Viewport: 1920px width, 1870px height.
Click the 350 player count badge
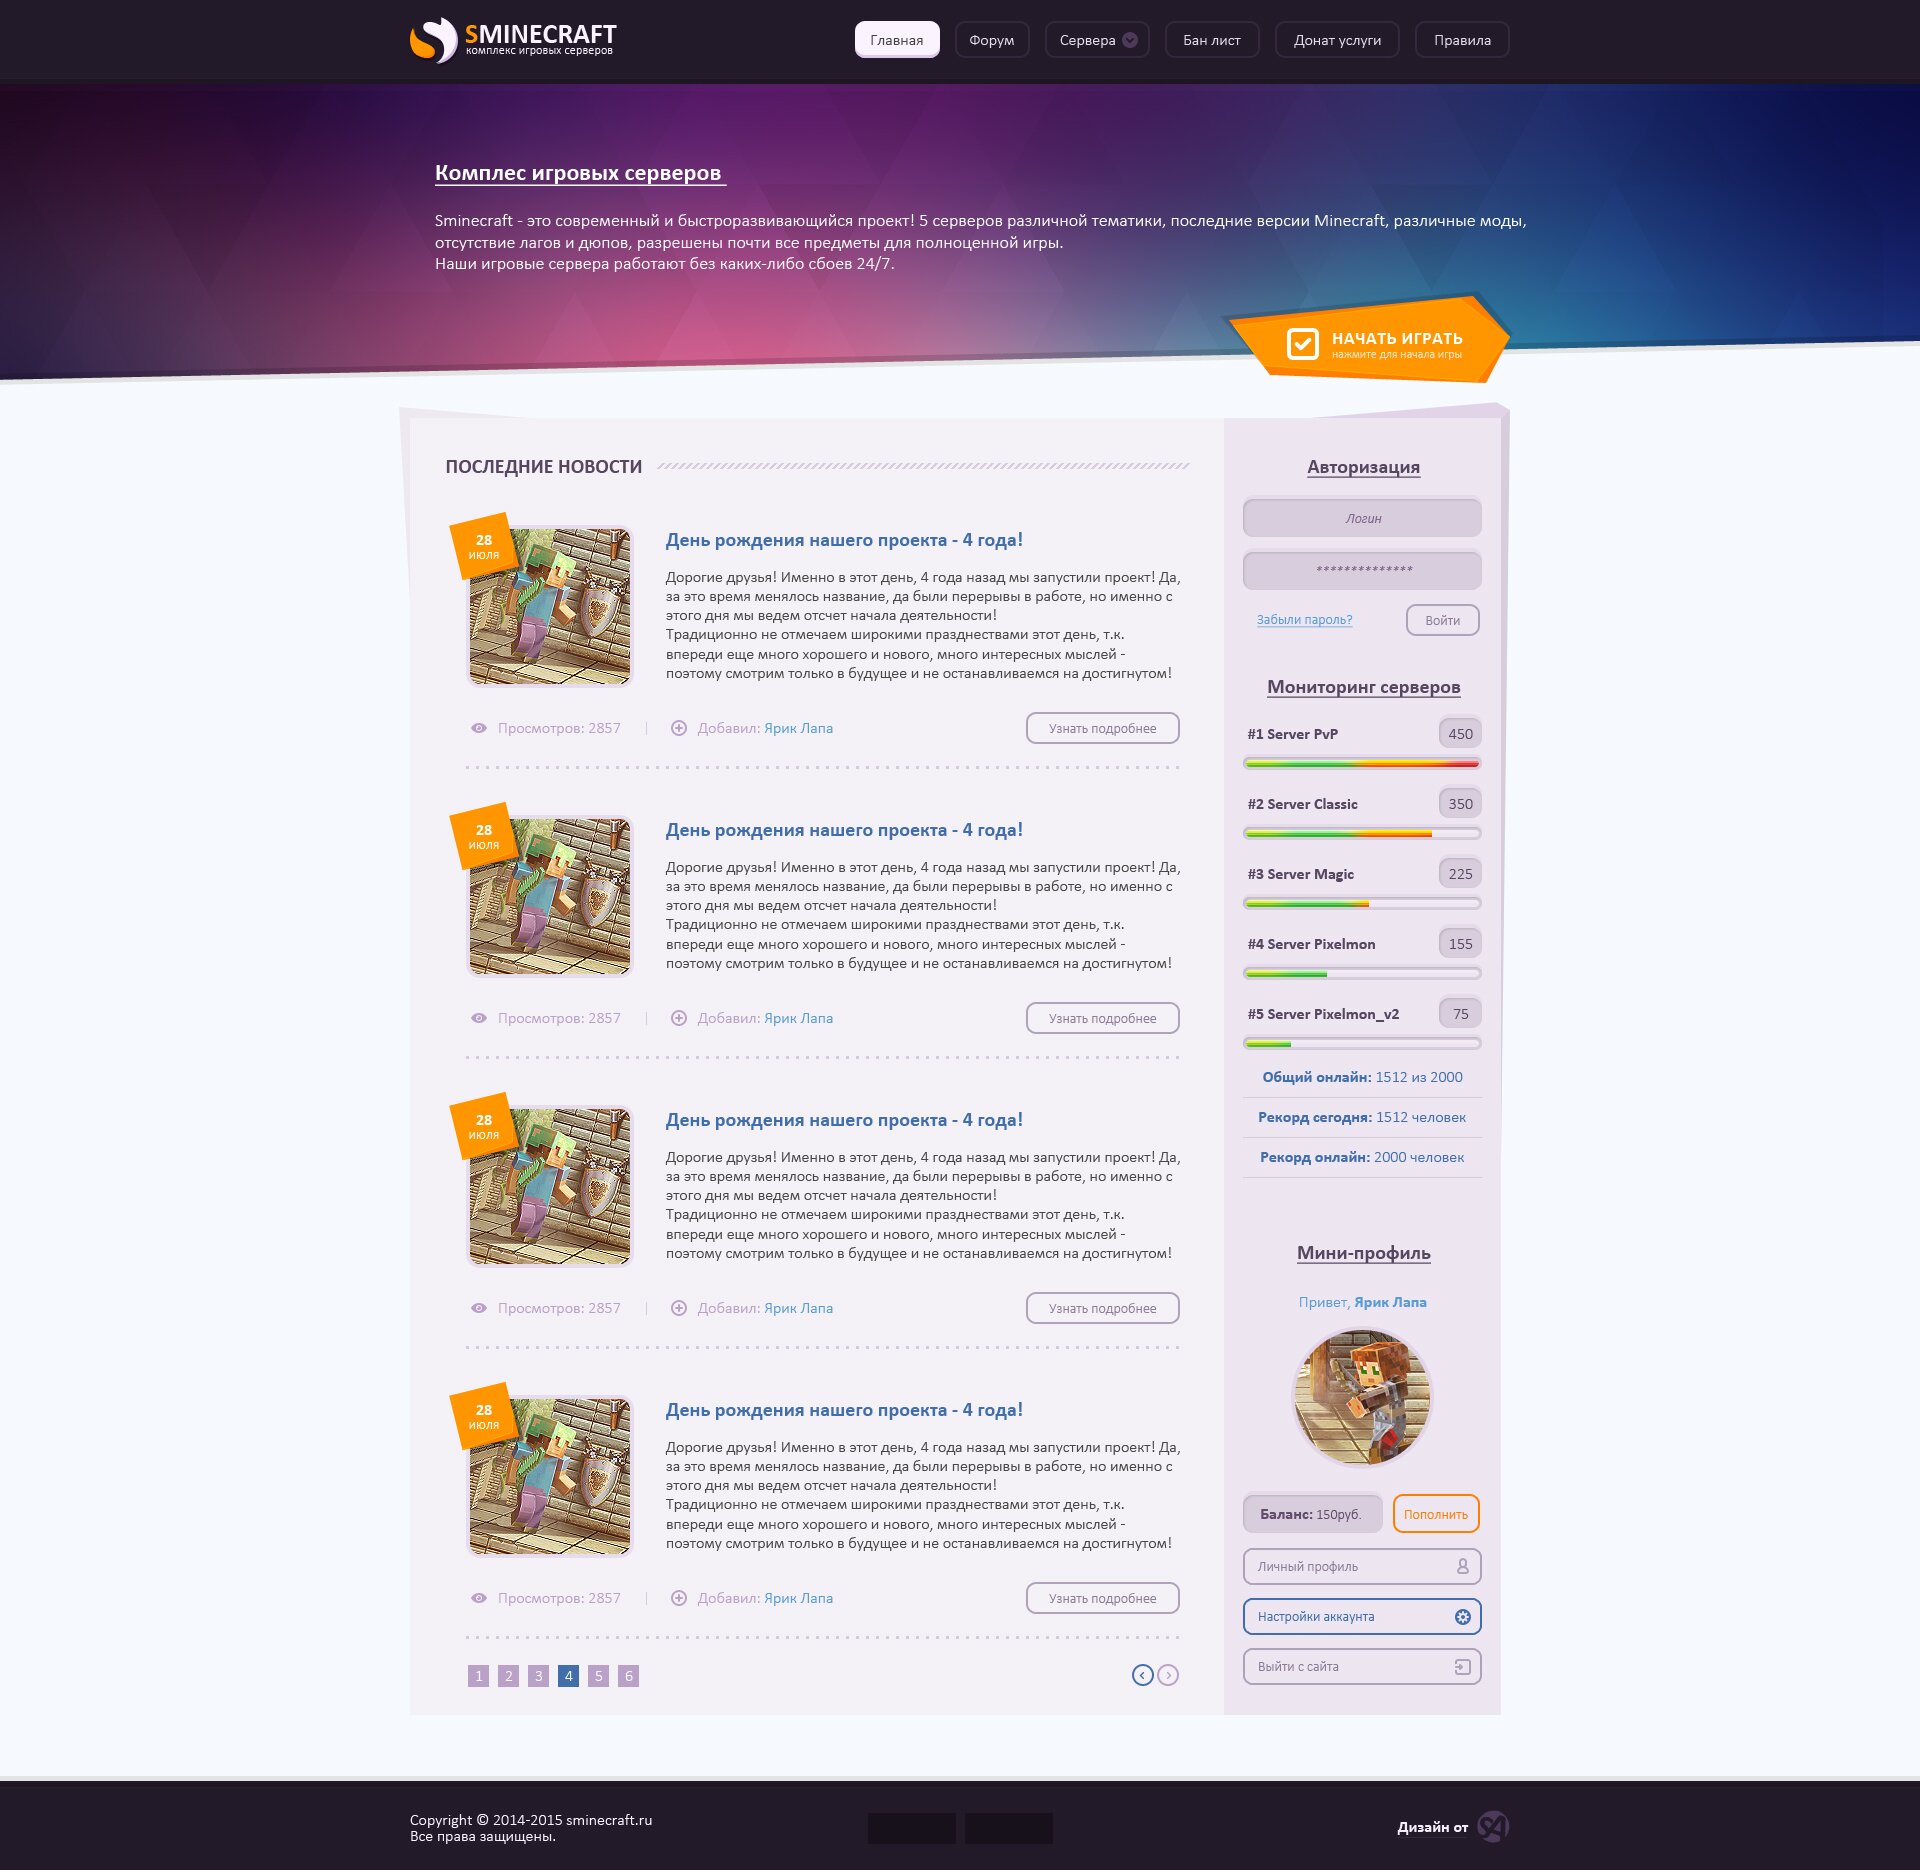[x=1460, y=803]
